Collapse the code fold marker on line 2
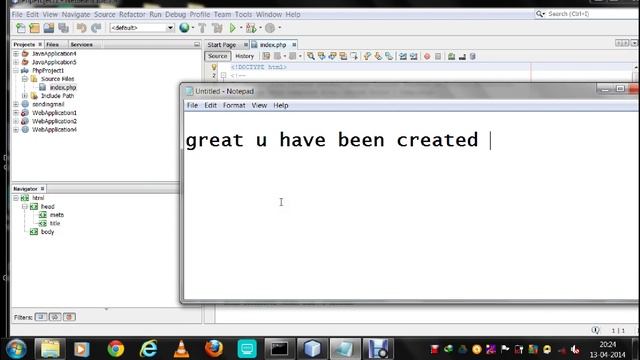640x360 pixels. 223,76
